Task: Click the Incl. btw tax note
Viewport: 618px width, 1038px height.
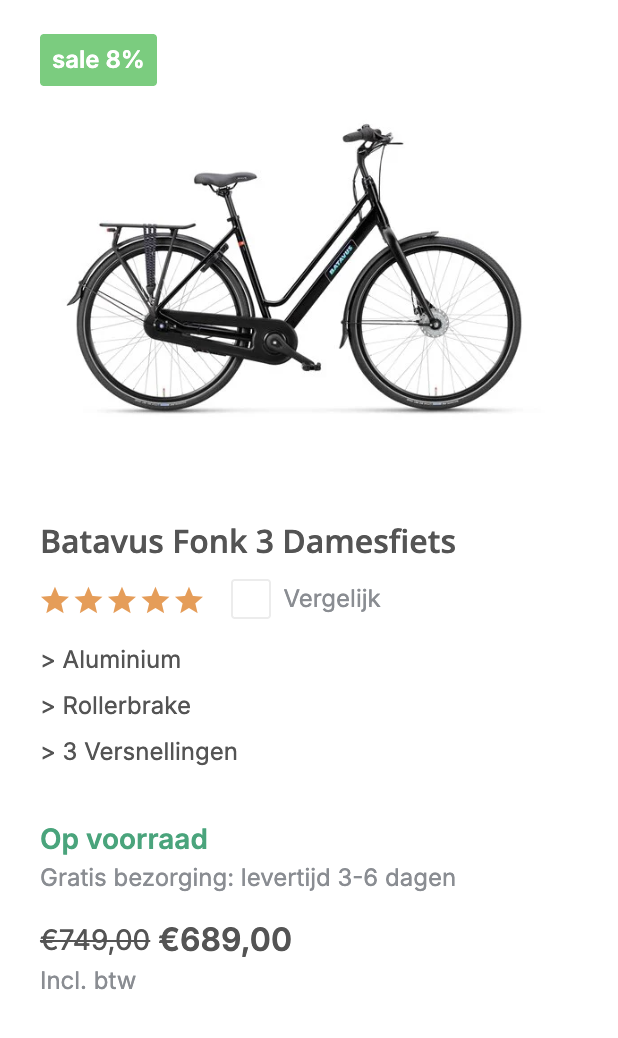Action: 88,980
